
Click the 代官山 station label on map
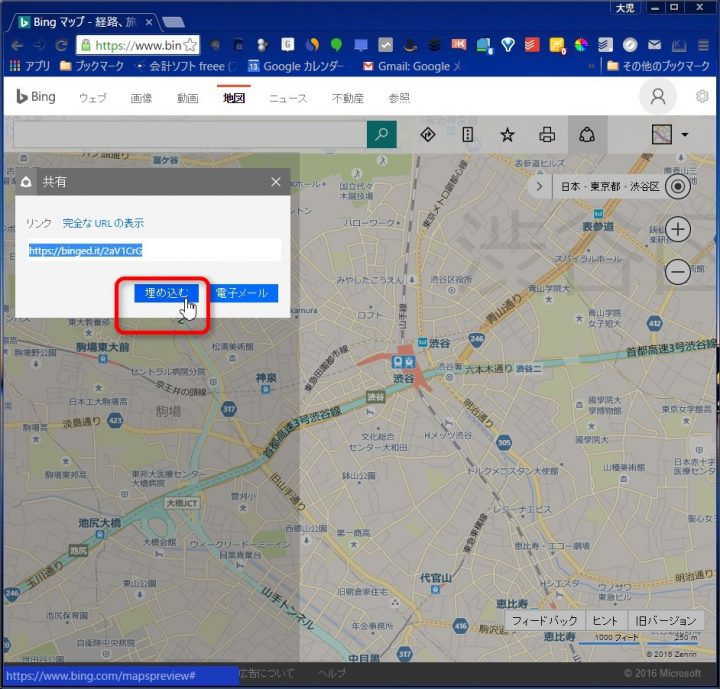pos(436,578)
